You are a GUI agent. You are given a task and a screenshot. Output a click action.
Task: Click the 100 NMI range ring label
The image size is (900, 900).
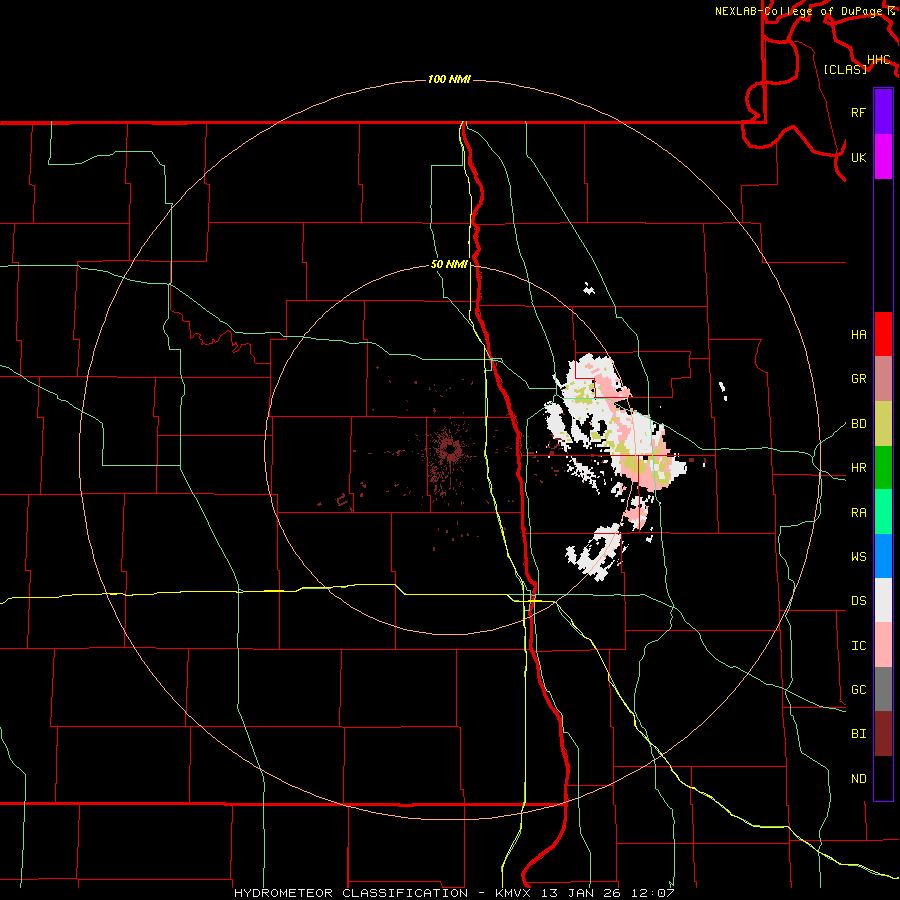[x=449, y=79]
